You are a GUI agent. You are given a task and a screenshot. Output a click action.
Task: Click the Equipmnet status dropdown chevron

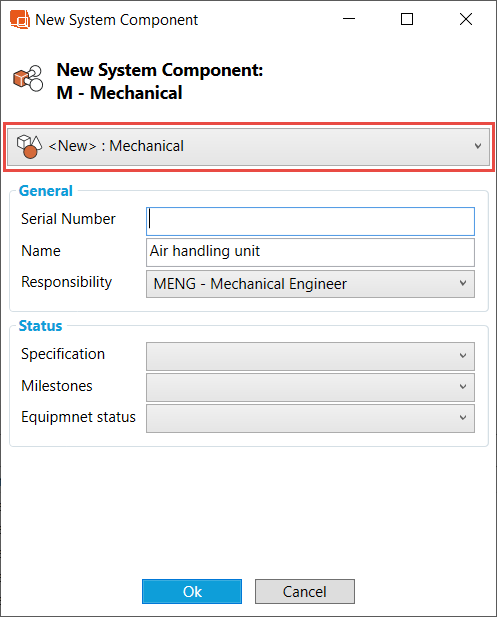(463, 417)
